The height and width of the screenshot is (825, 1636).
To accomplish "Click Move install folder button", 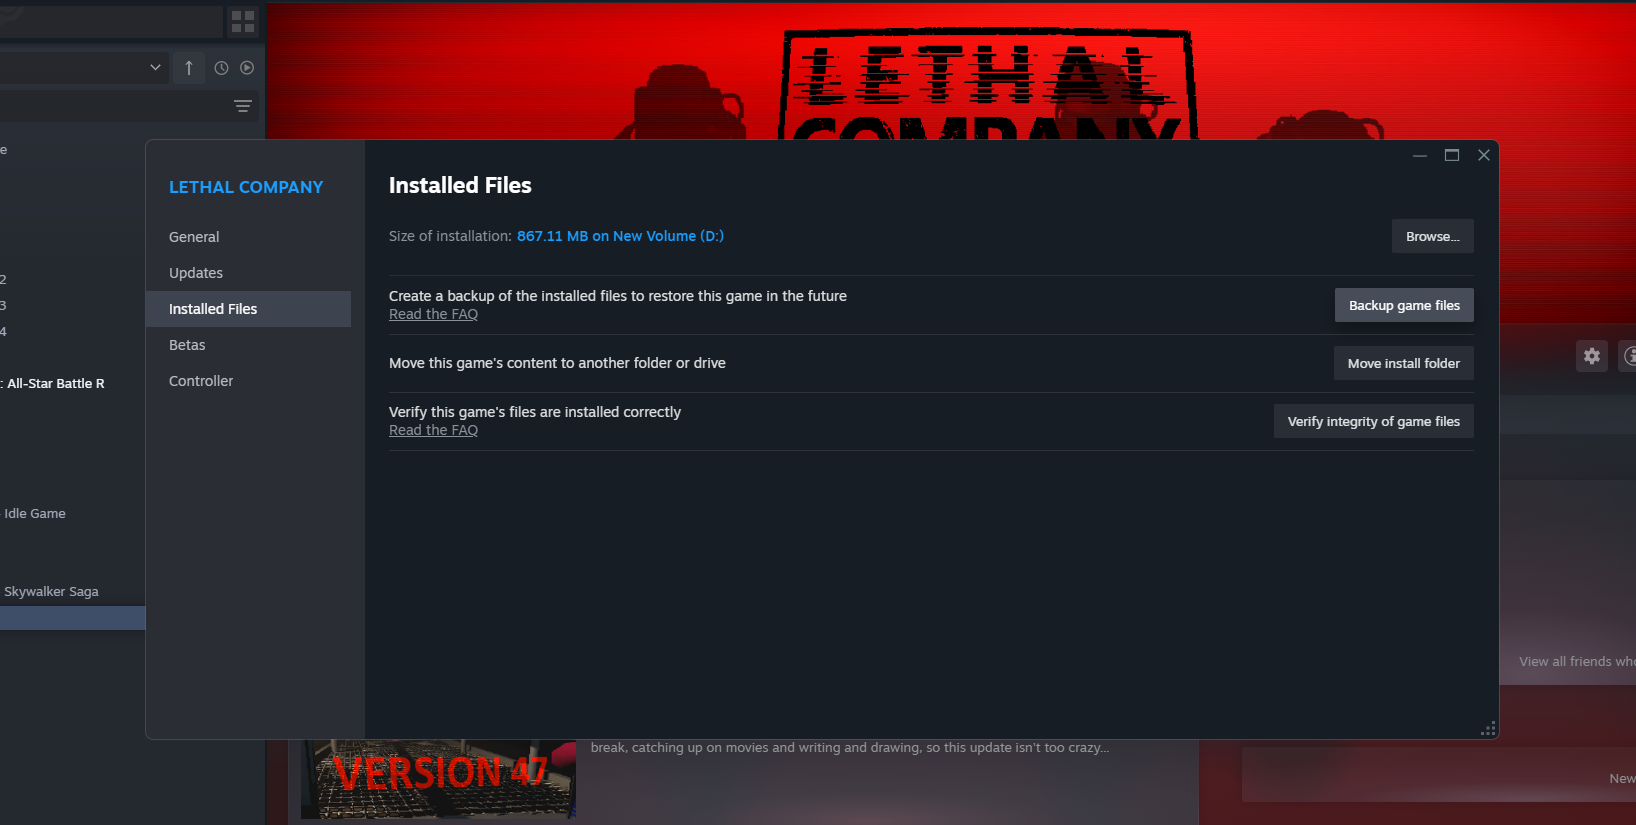I will point(1403,363).
